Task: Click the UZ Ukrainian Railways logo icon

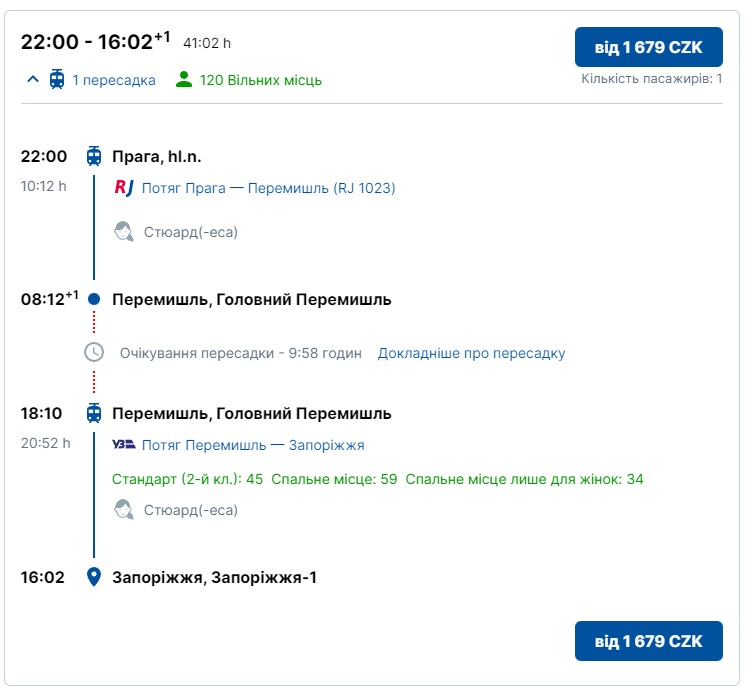Action: coord(124,445)
